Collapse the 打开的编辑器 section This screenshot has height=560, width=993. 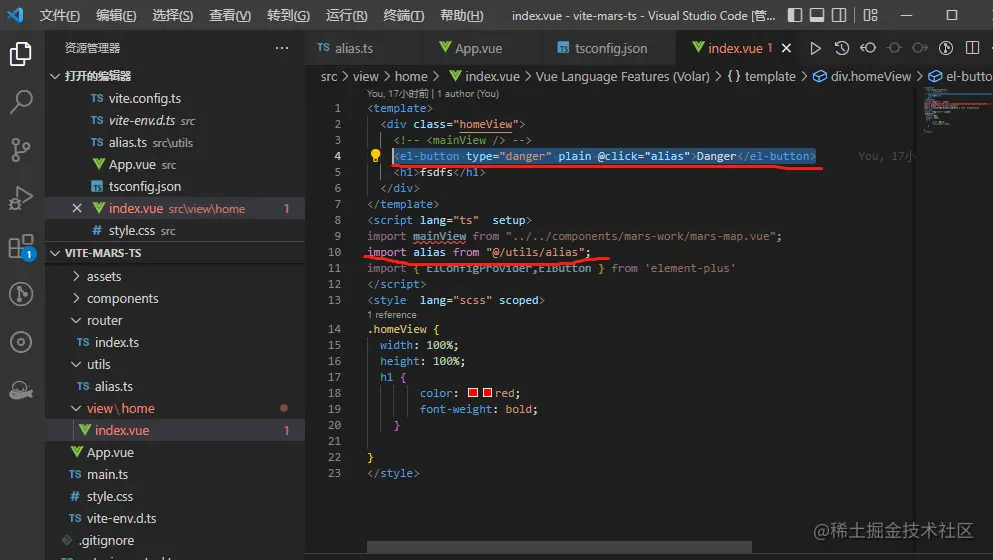(55, 76)
